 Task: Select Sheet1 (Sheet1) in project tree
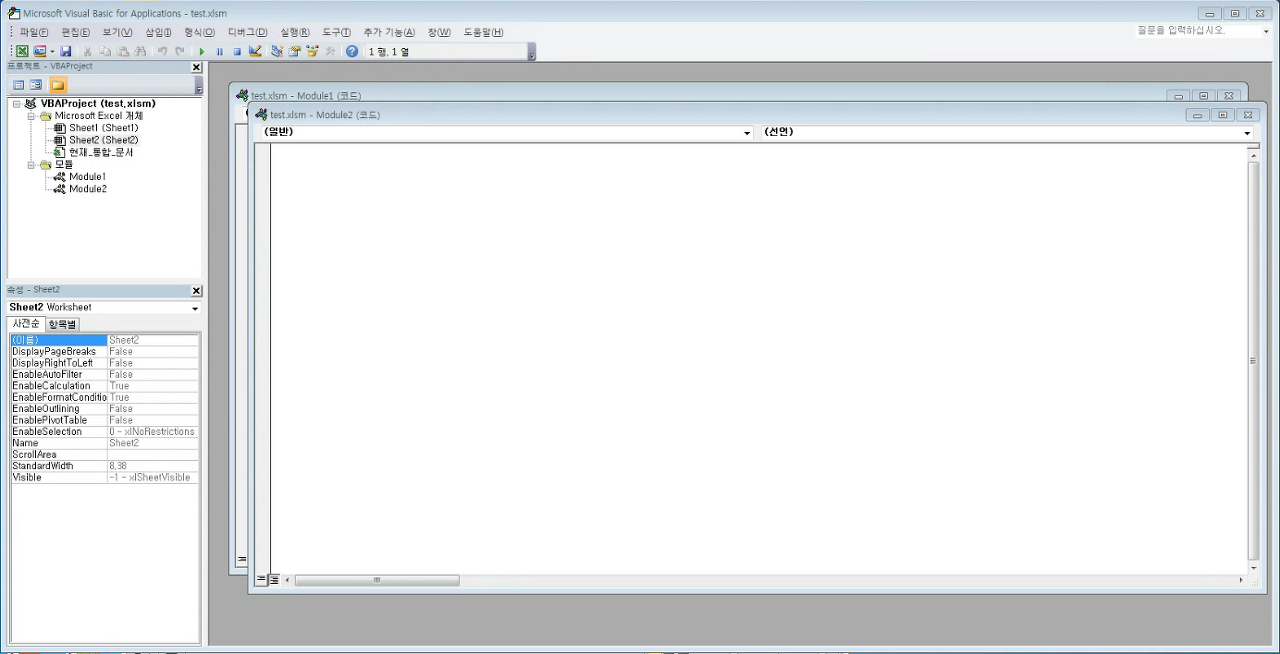coord(103,128)
